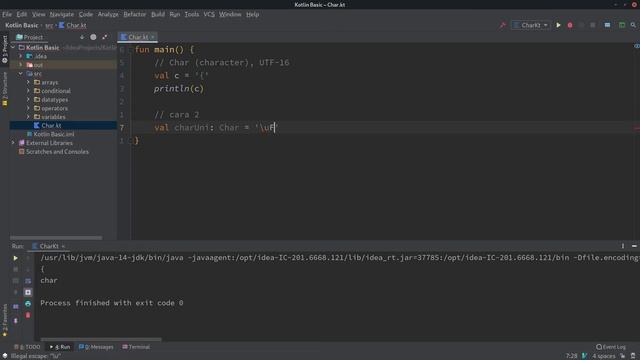Expand the out folder
This screenshot has height=360, width=640.
(21, 65)
